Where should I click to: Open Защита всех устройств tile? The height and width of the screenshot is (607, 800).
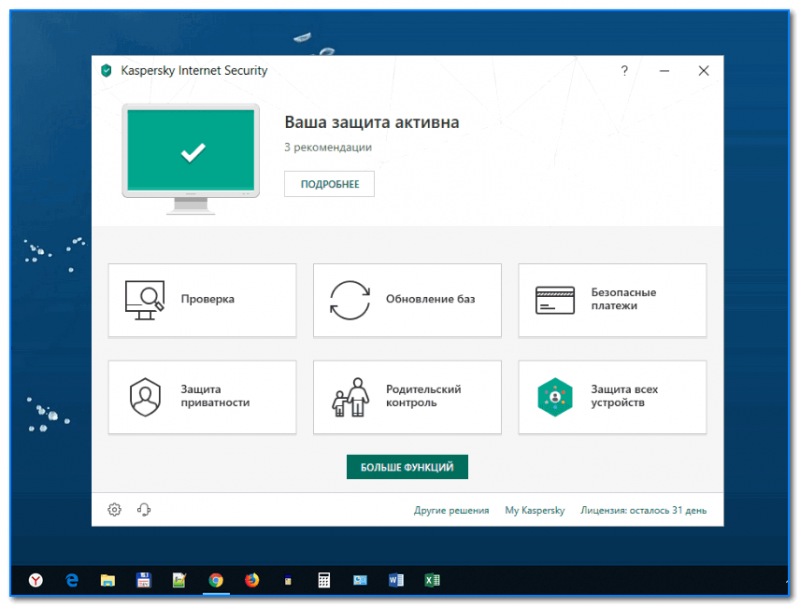point(612,397)
